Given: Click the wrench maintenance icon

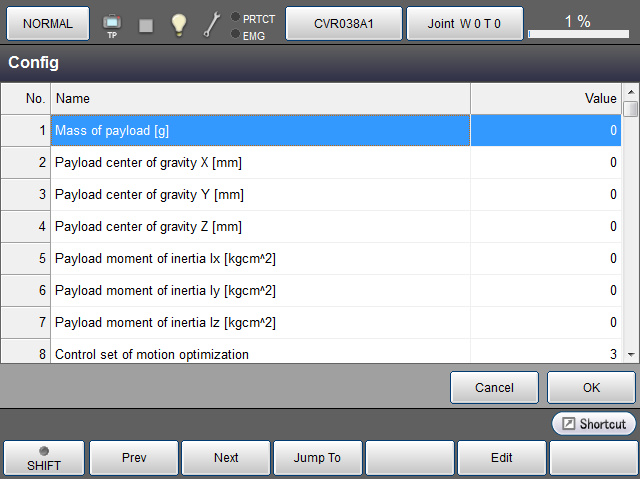Looking at the screenshot, I should [212, 25].
